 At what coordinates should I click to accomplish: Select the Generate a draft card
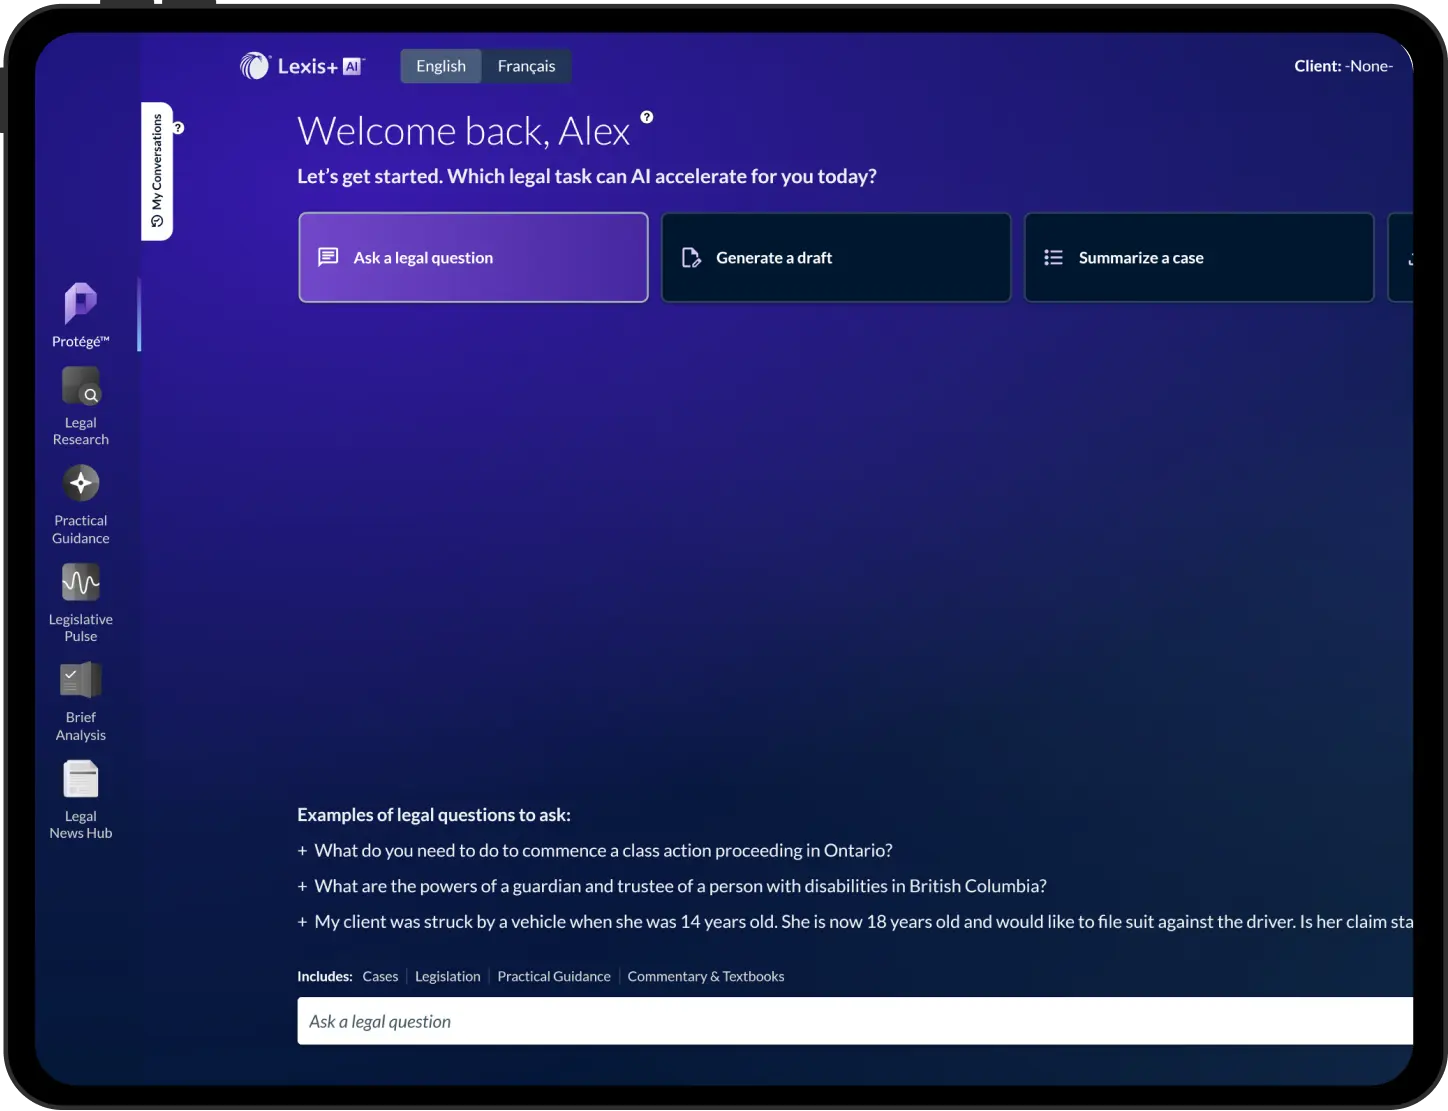[836, 257]
